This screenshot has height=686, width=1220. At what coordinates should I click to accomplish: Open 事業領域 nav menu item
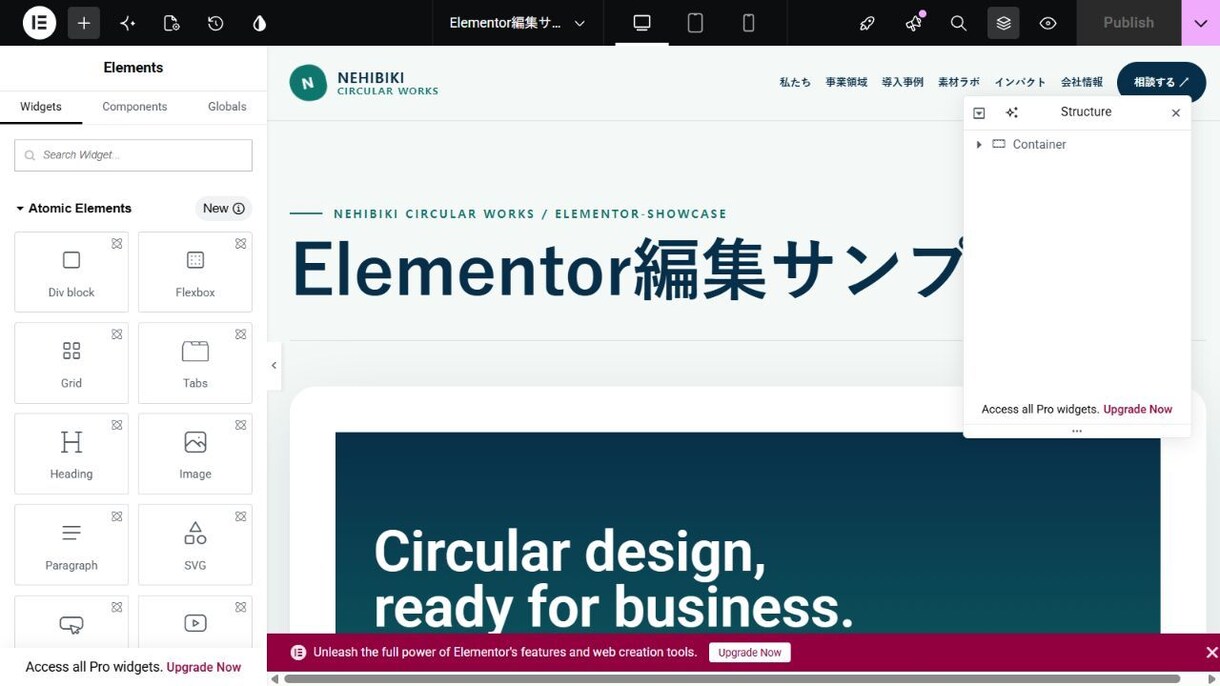[x=846, y=82]
